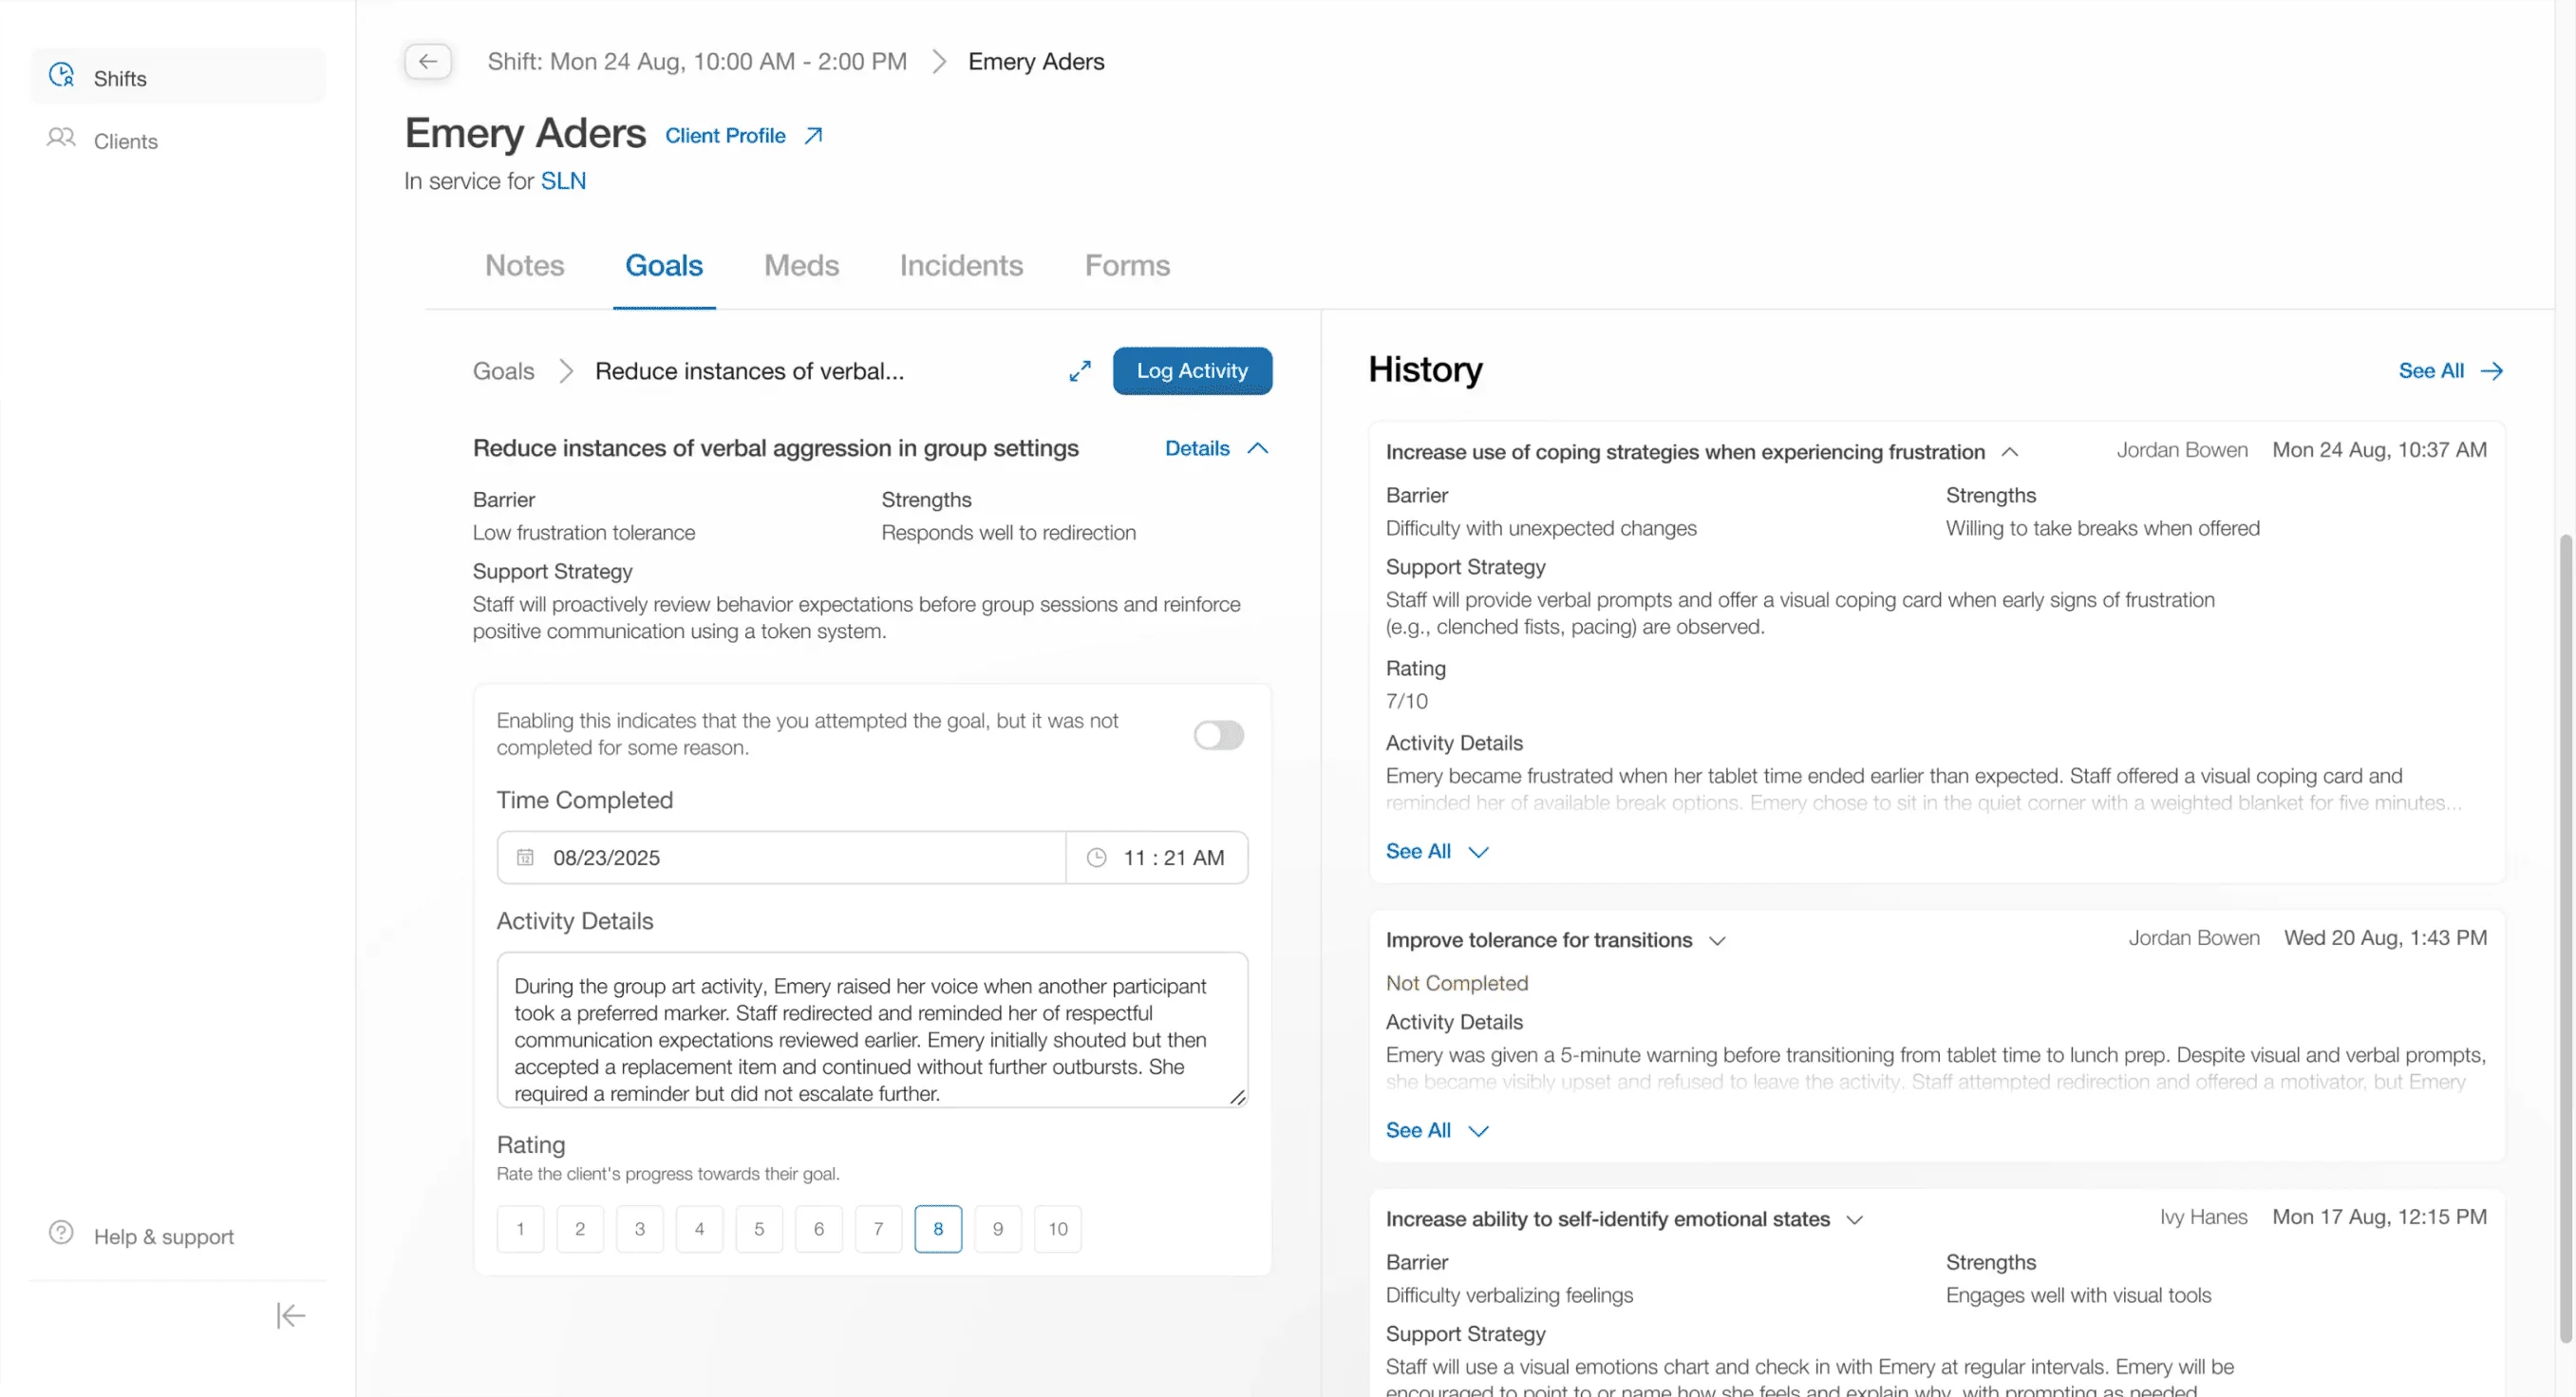This screenshot has width=2576, height=1397.
Task: Click the 'Emery Aders' breadcrumb text
Action: click(1036, 62)
